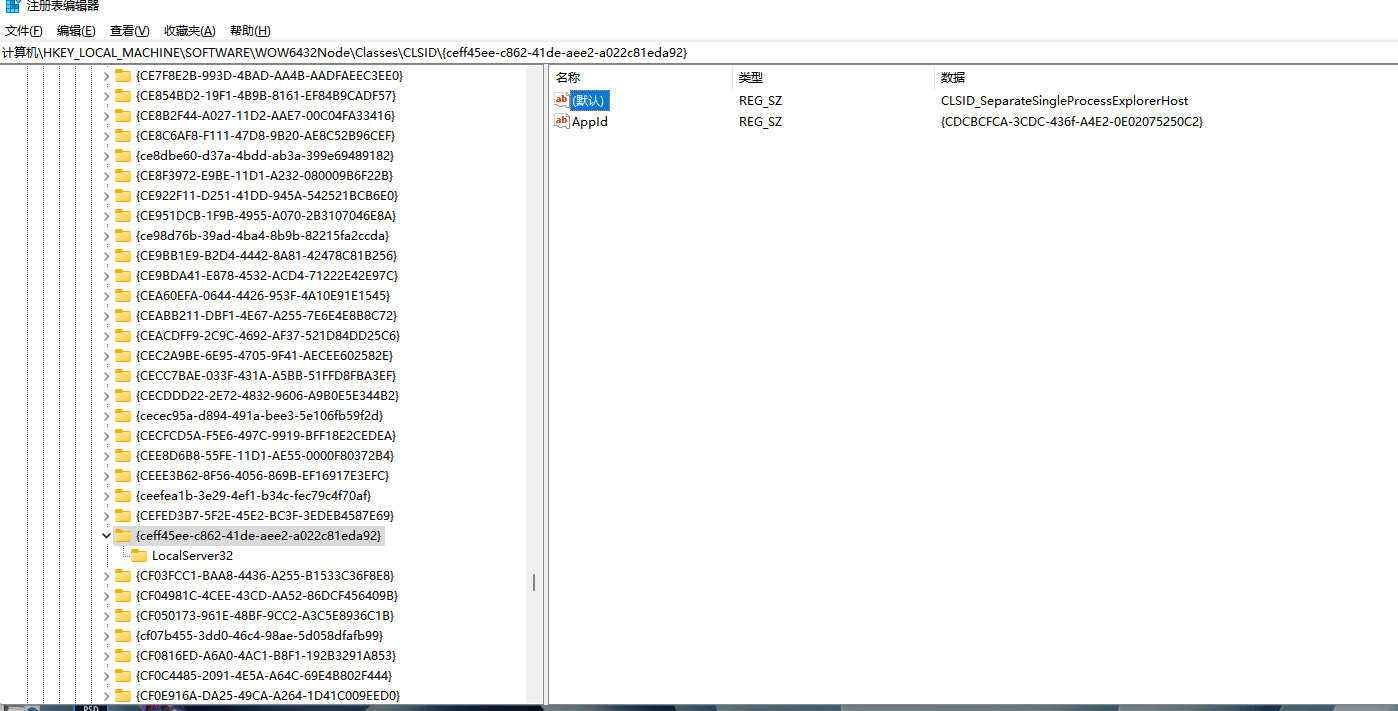
Task: Click the ab string icon beside AppId
Action: pyautogui.click(x=561, y=121)
